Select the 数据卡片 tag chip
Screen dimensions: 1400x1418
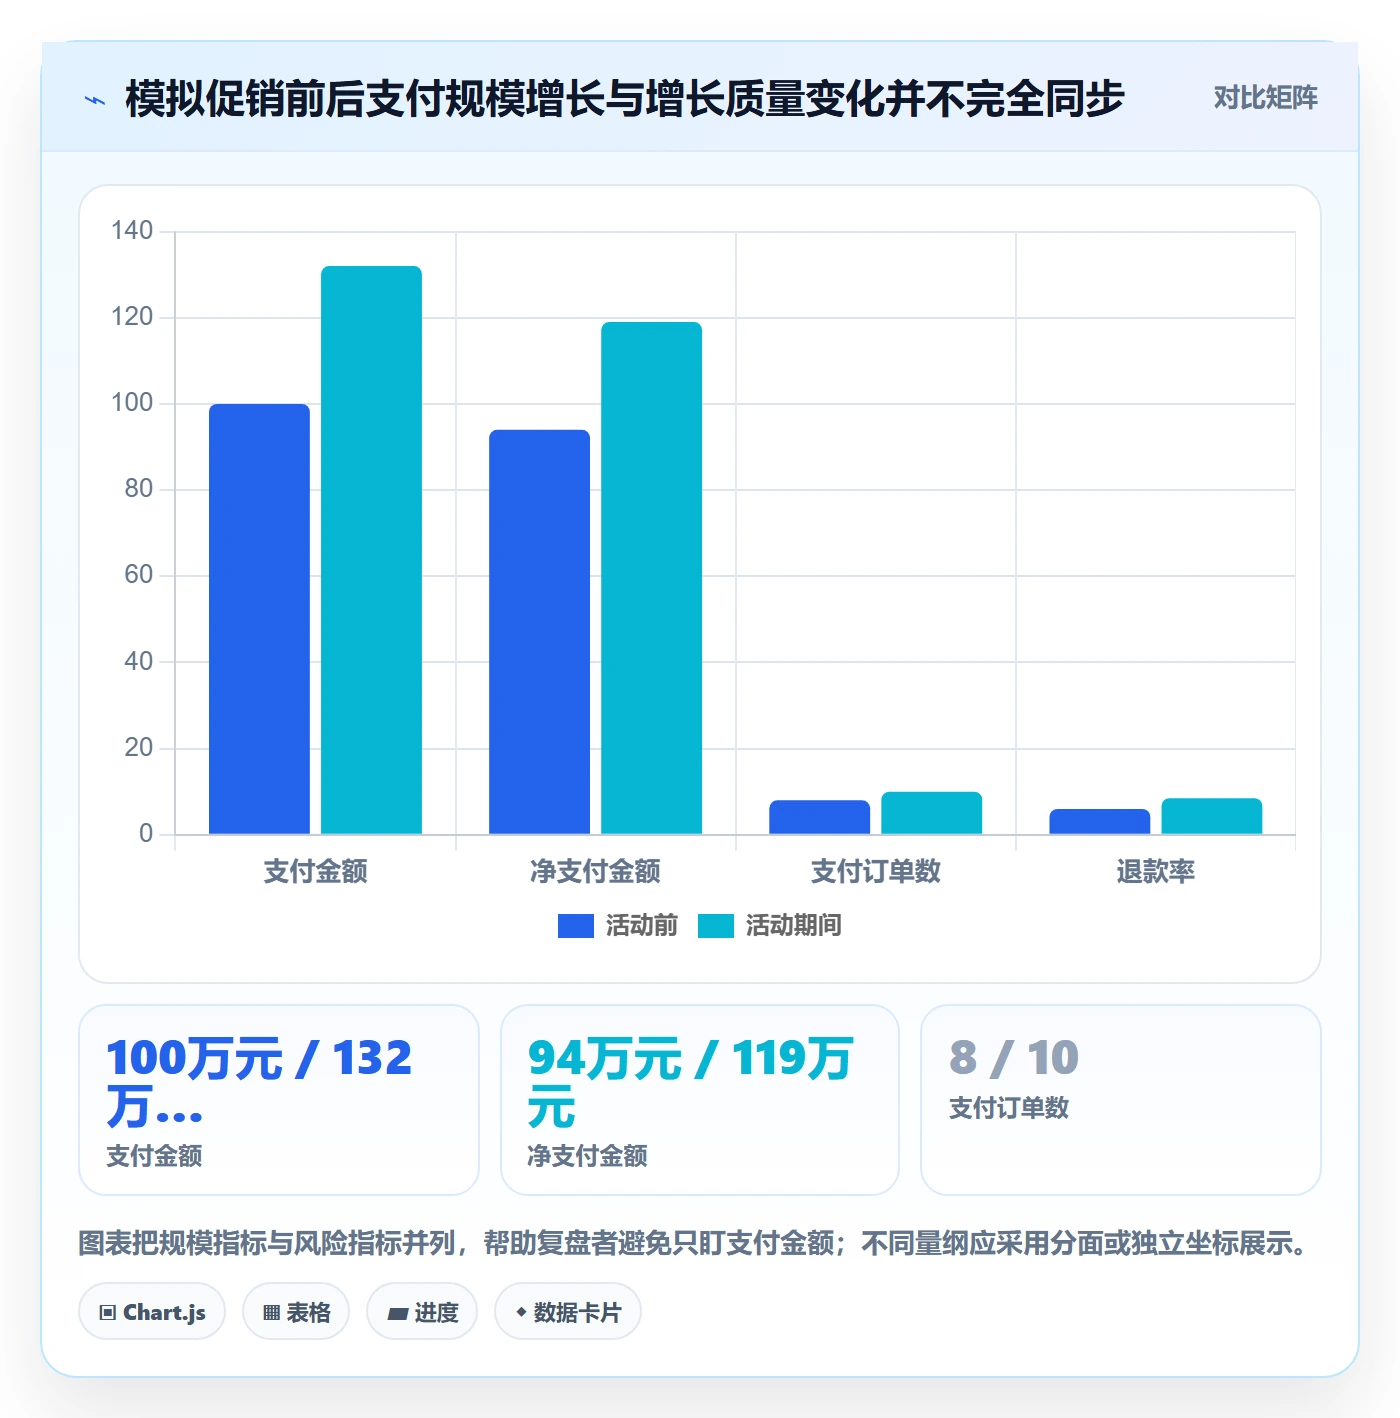click(568, 1312)
